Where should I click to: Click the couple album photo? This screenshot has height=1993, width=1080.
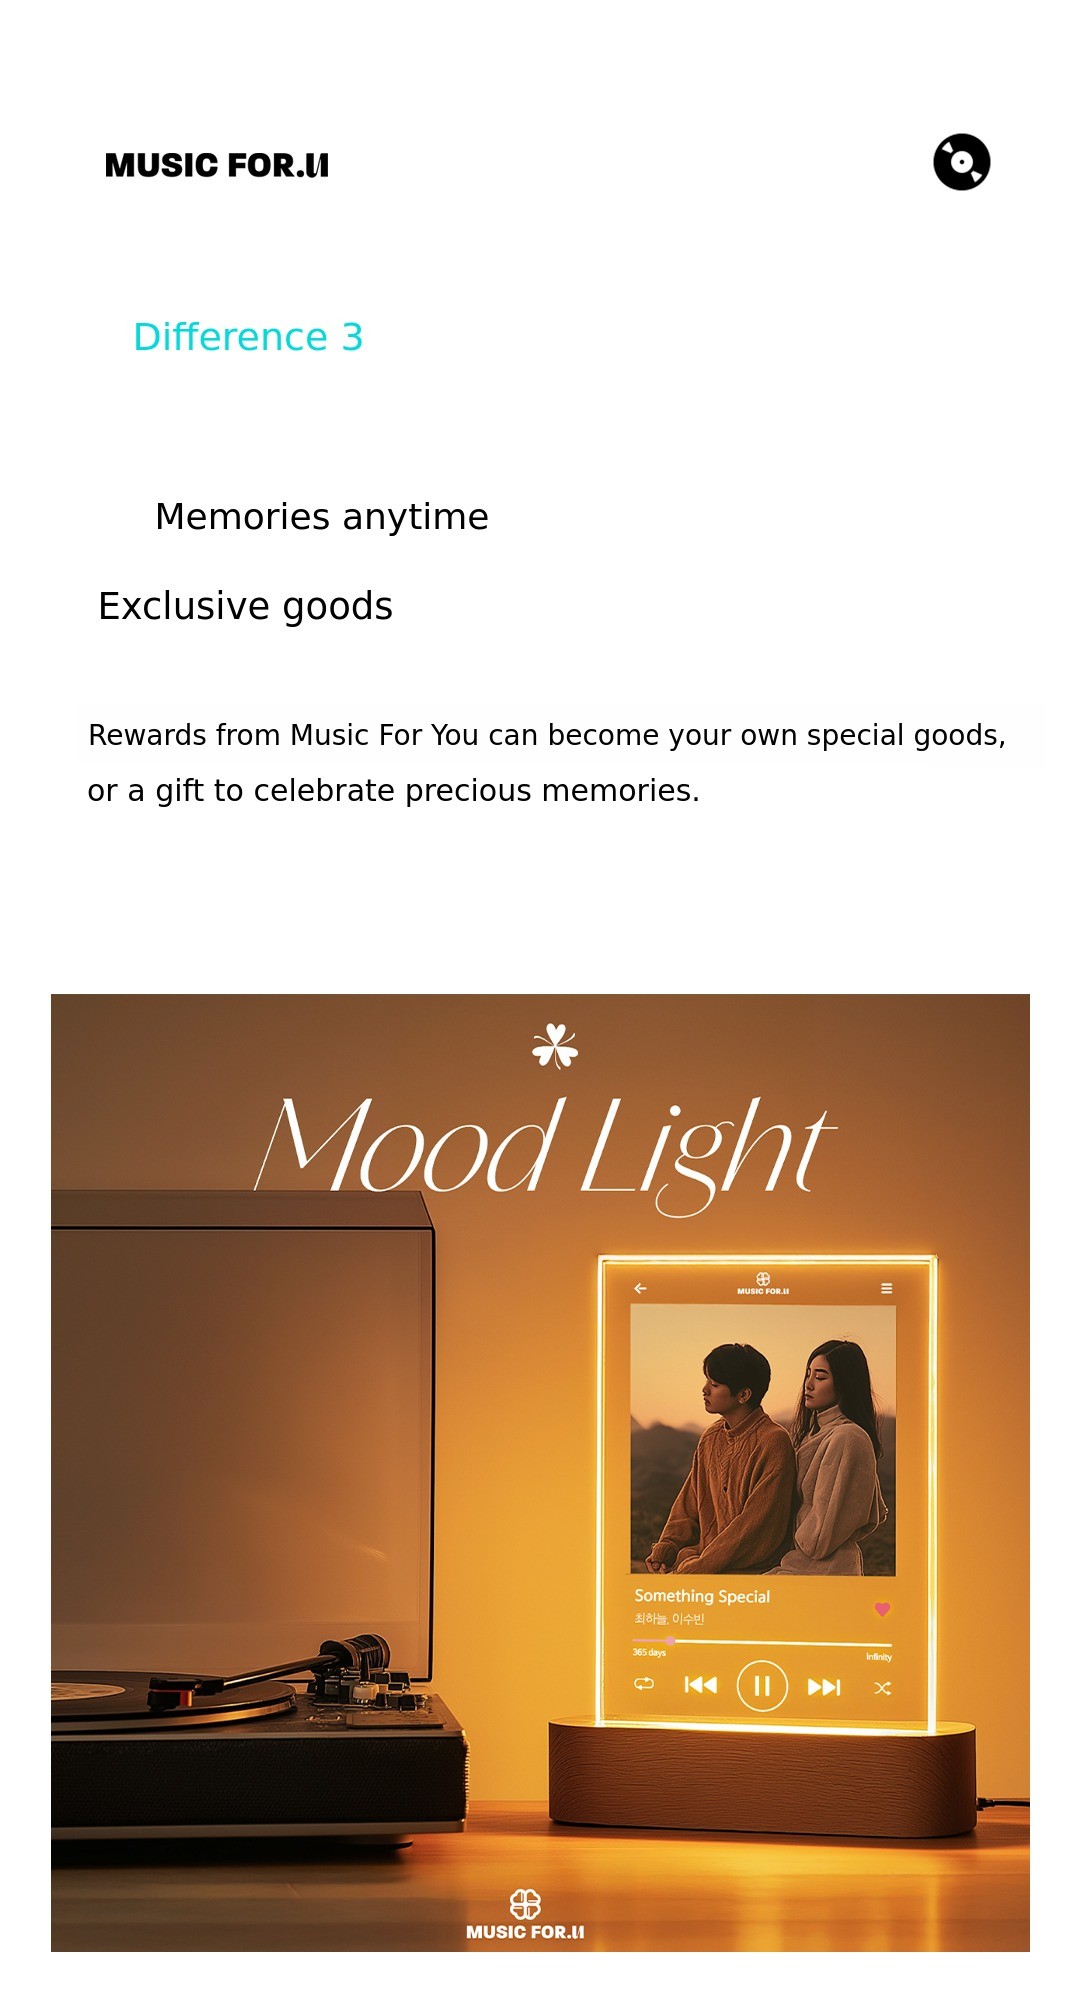[x=763, y=1440]
